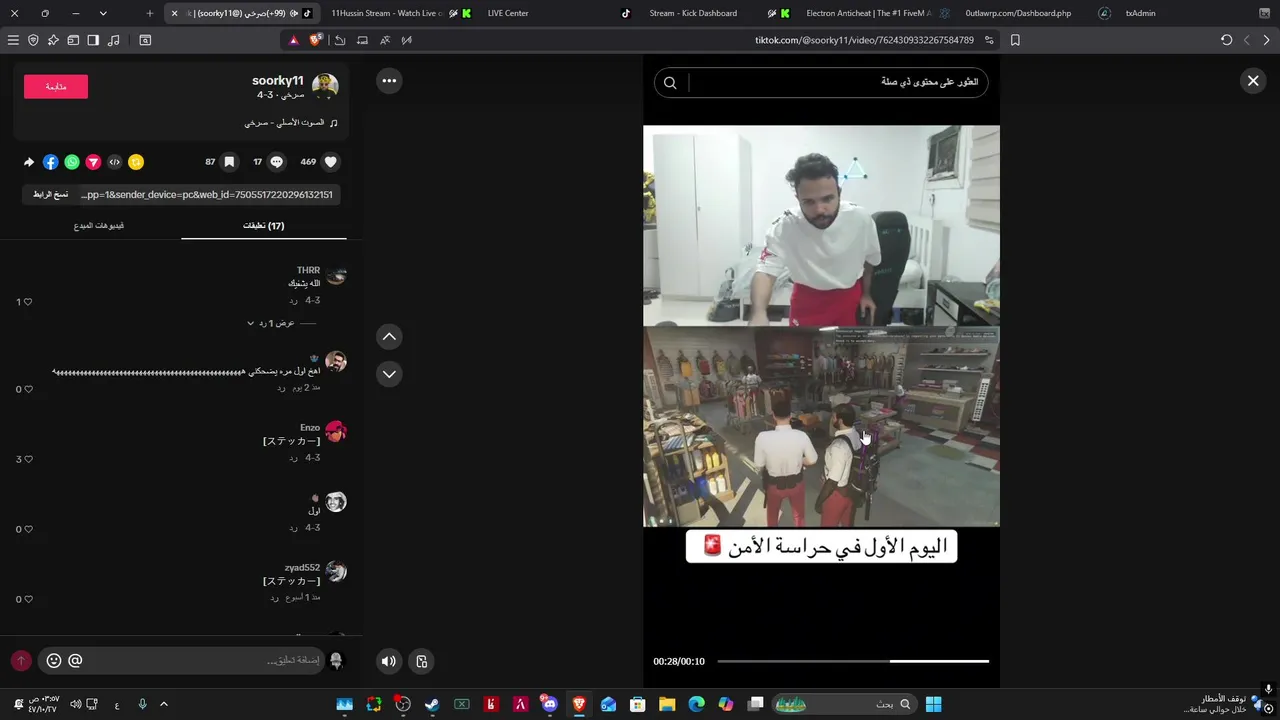The height and width of the screenshot is (720, 1280).
Task: Post comment with red arrow button
Action: coord(21,661)
